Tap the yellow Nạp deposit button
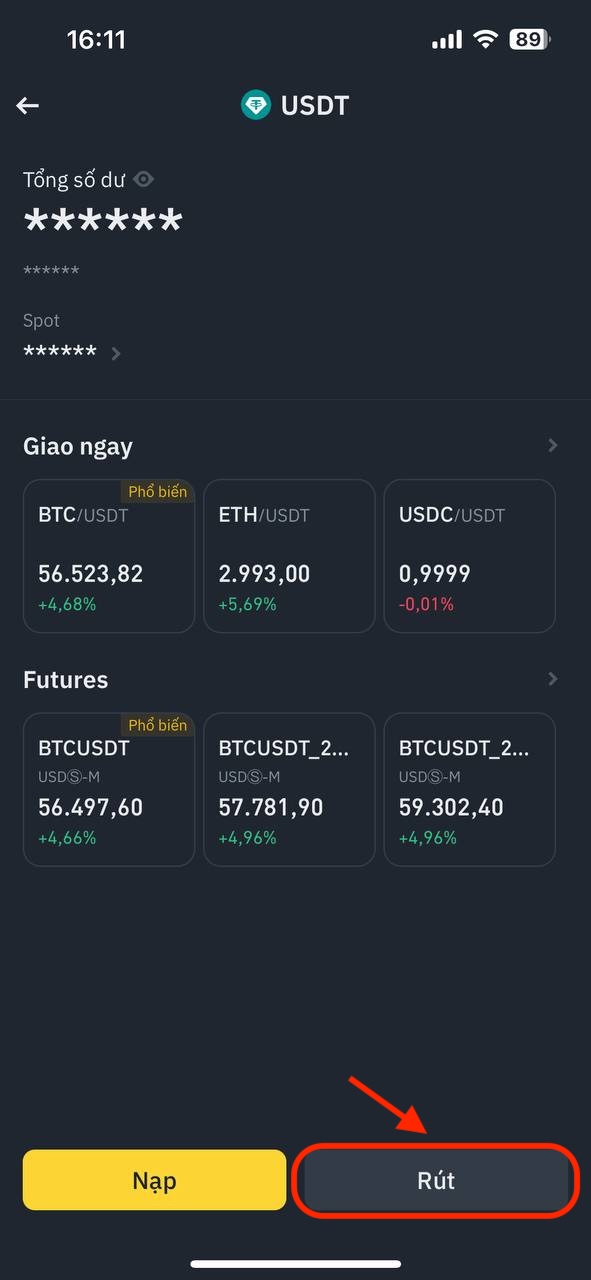The height and width of the screenshot is (1280, 591). 154,1180
